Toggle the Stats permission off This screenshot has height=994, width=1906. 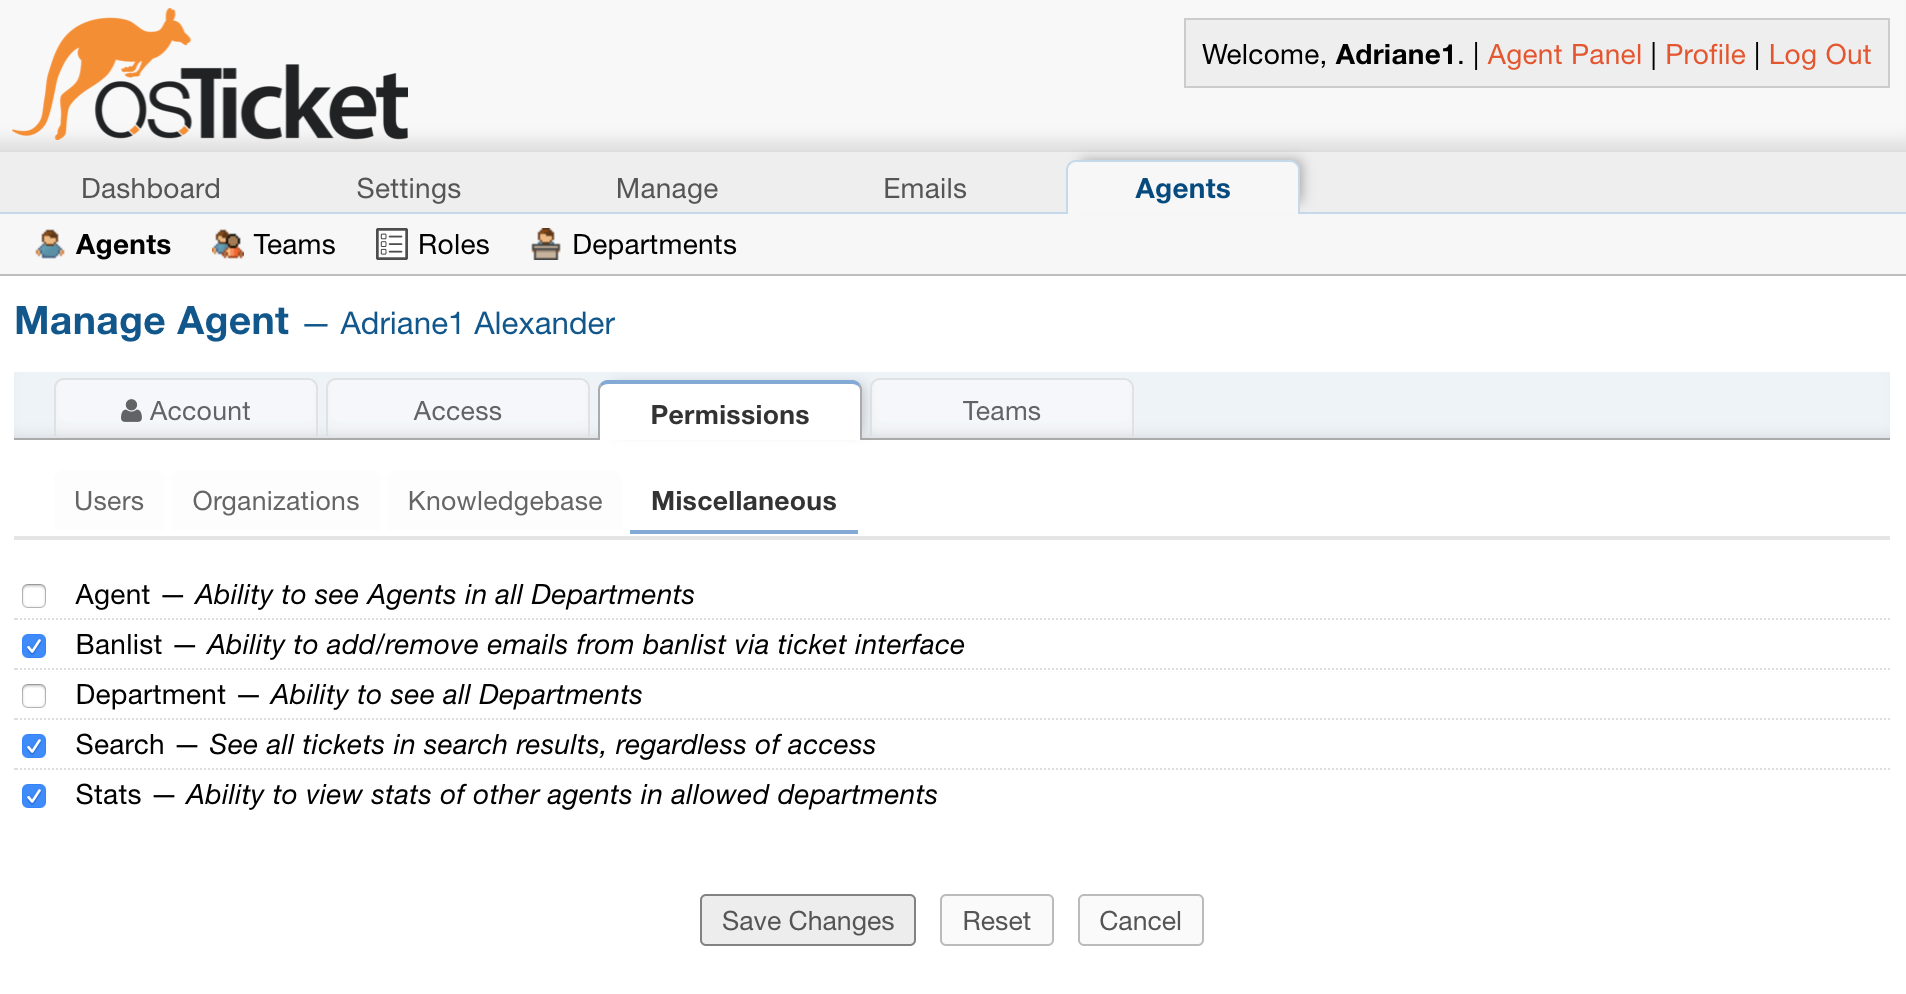coord(34,796)
